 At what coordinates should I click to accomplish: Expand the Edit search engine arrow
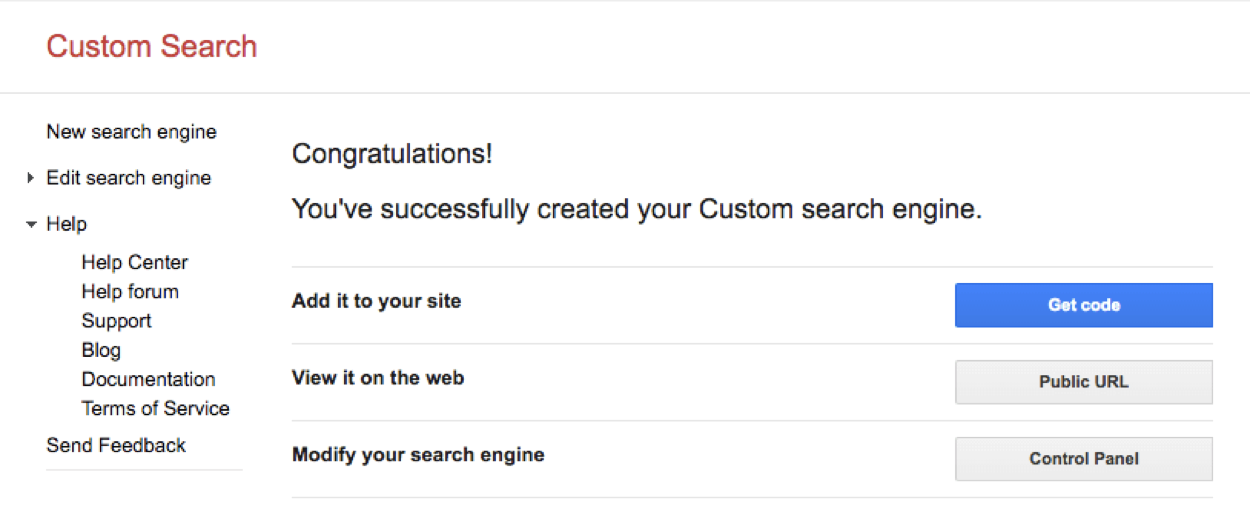(31, 179)
